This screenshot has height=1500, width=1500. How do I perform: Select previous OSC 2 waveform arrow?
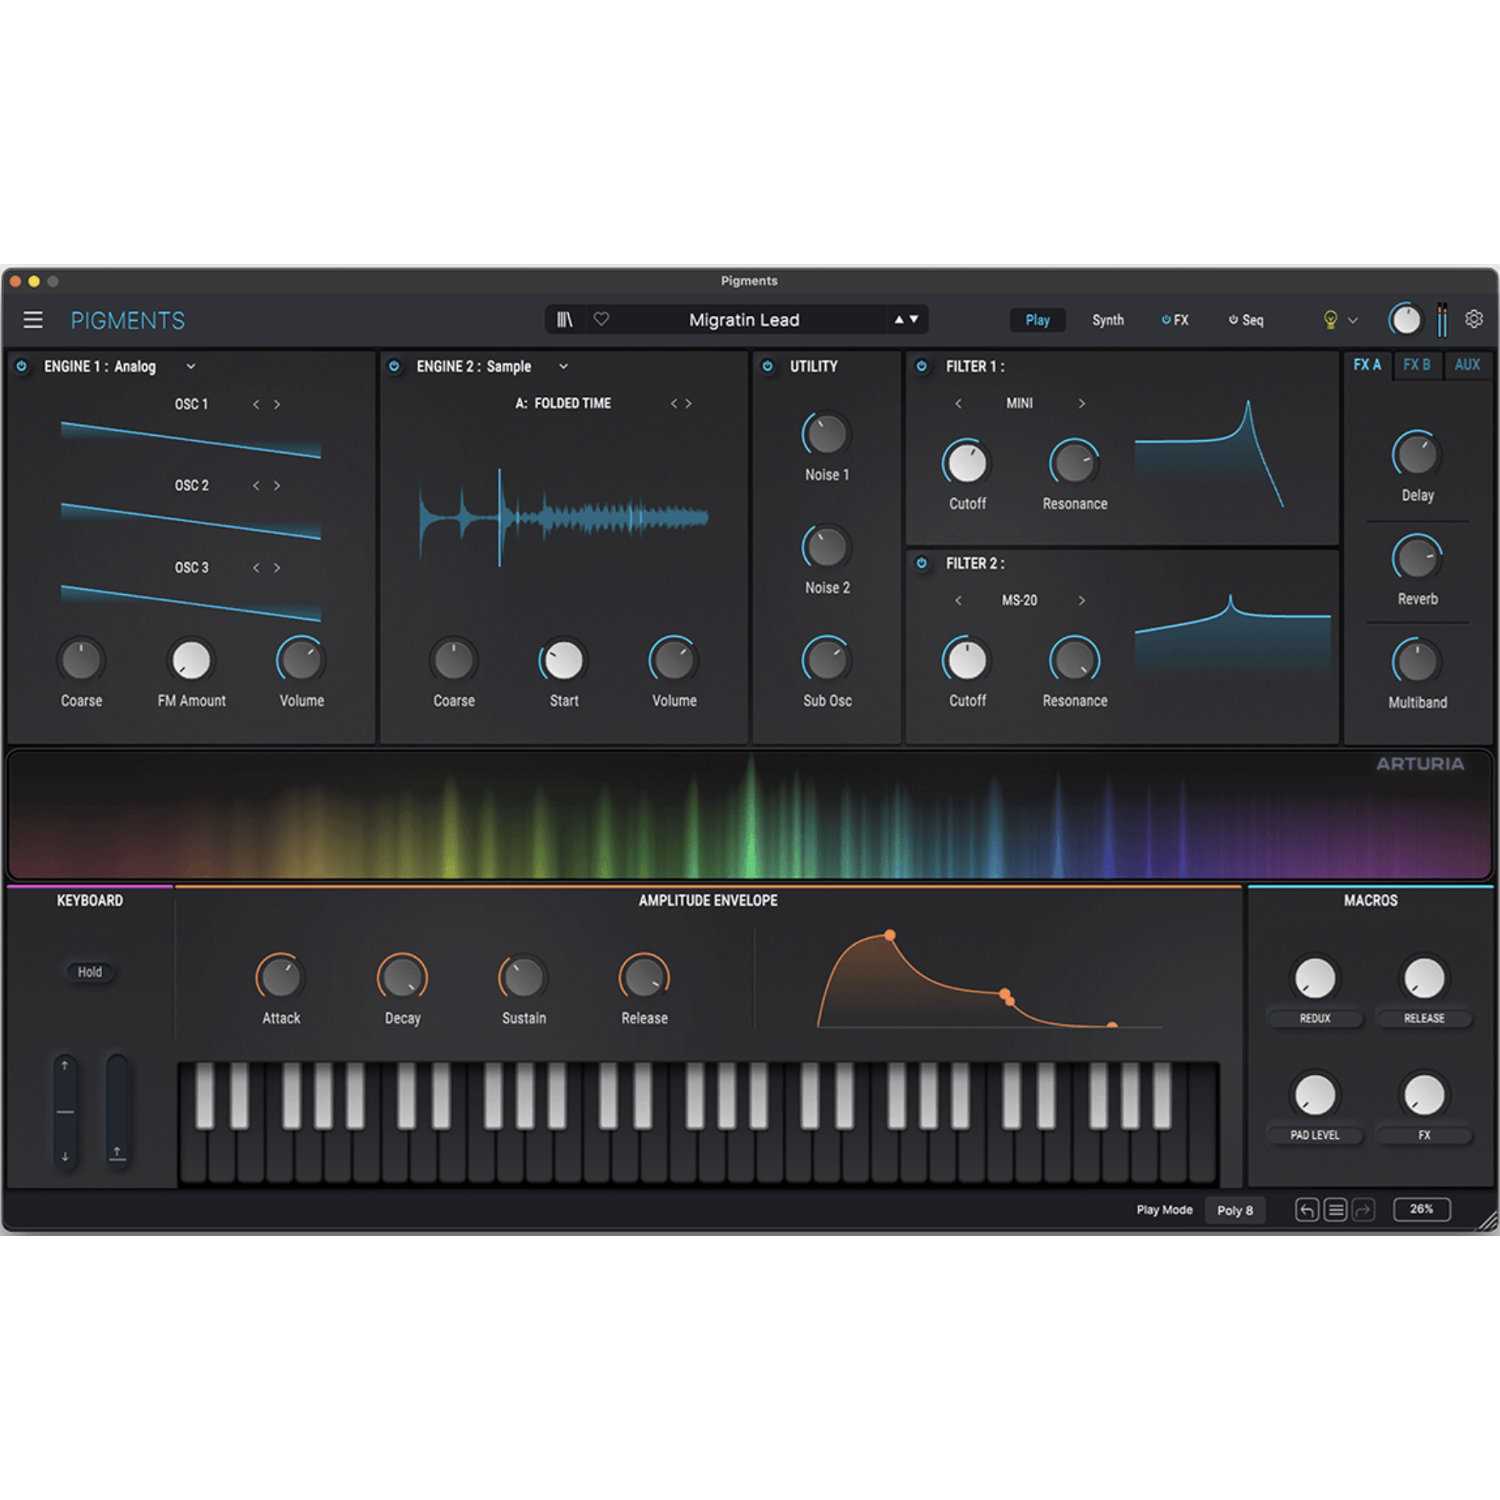pyautogui.click(x=256, y=485)
